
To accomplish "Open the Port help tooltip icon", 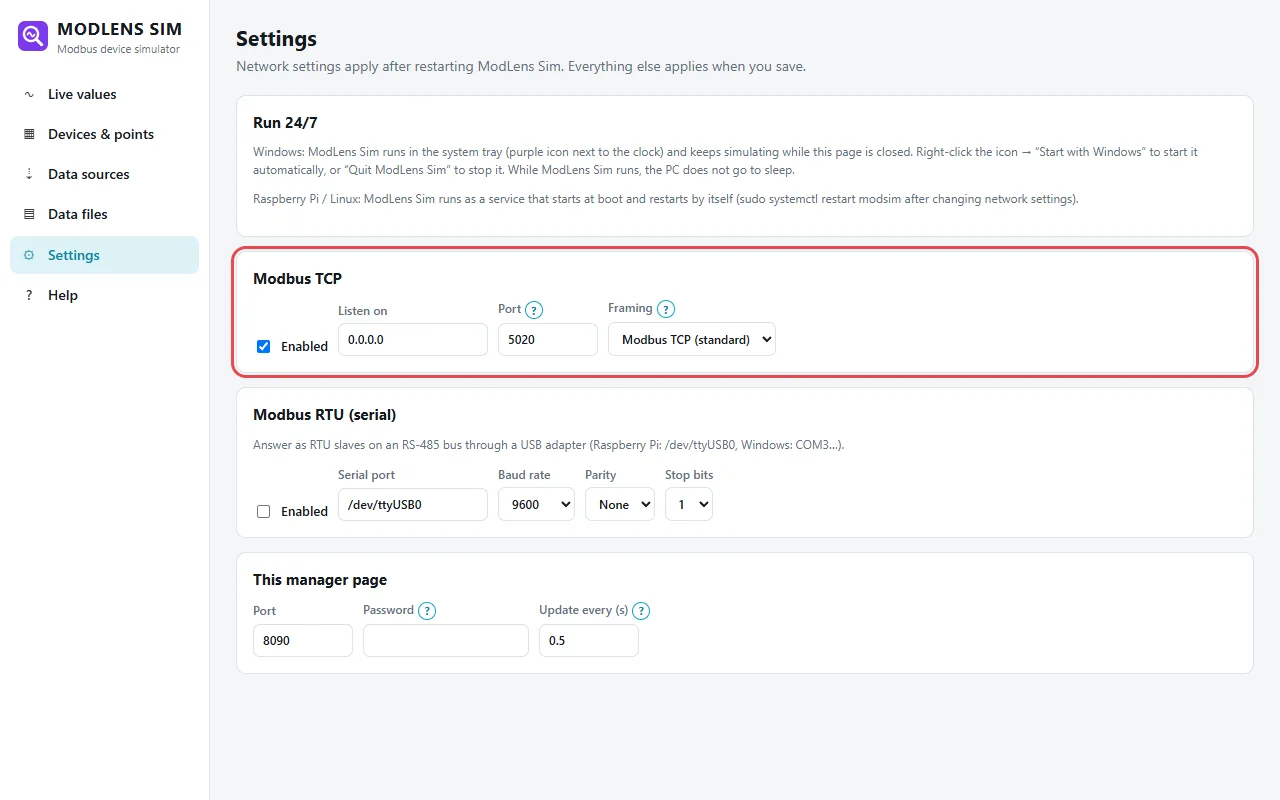I will point(534,310).
